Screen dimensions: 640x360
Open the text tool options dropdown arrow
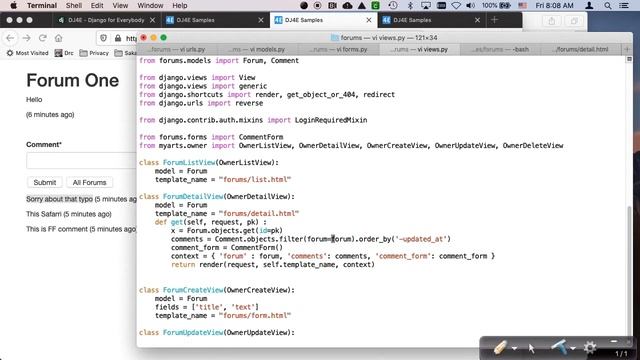click(x=573, y=348)
